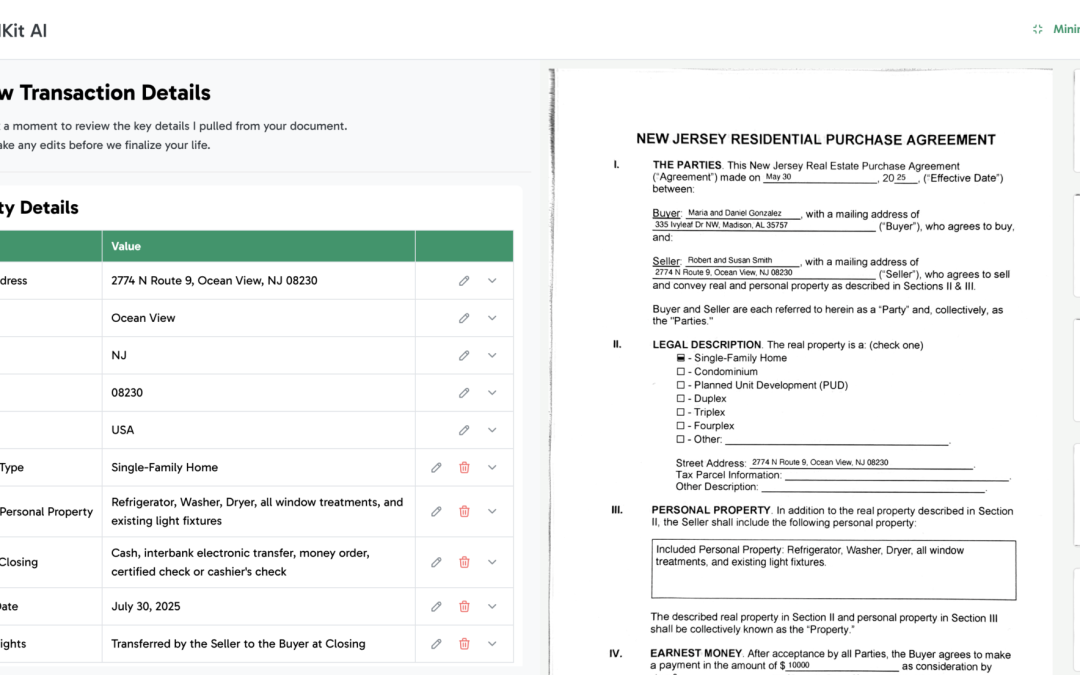Screen dimensions: 1080x675
Task: Remove the Personal Property row with its trash icon
Action: pyautogui.click(x=464, y=511)
